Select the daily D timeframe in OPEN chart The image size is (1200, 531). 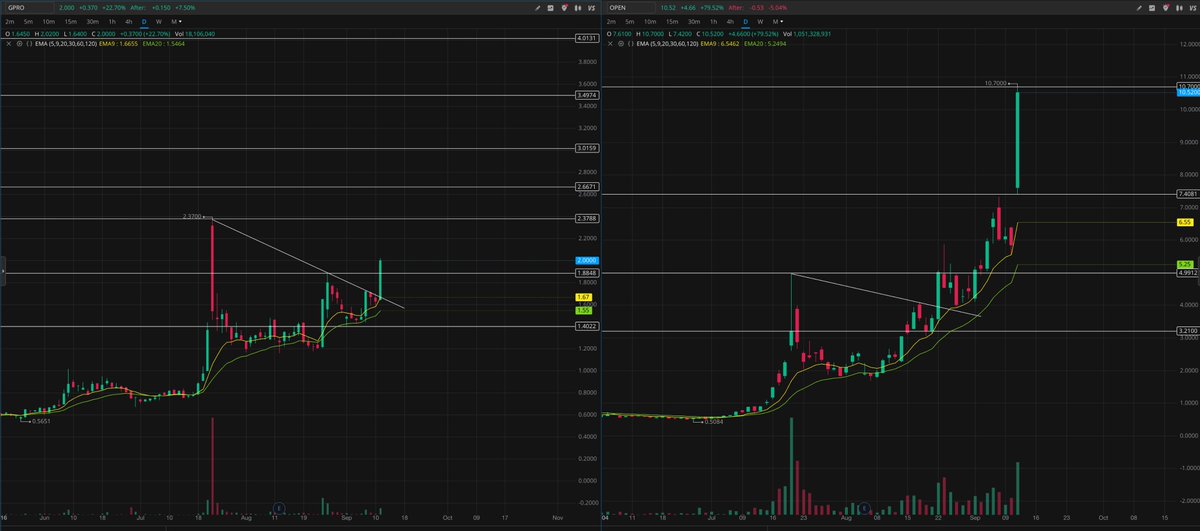pos(746,21)
